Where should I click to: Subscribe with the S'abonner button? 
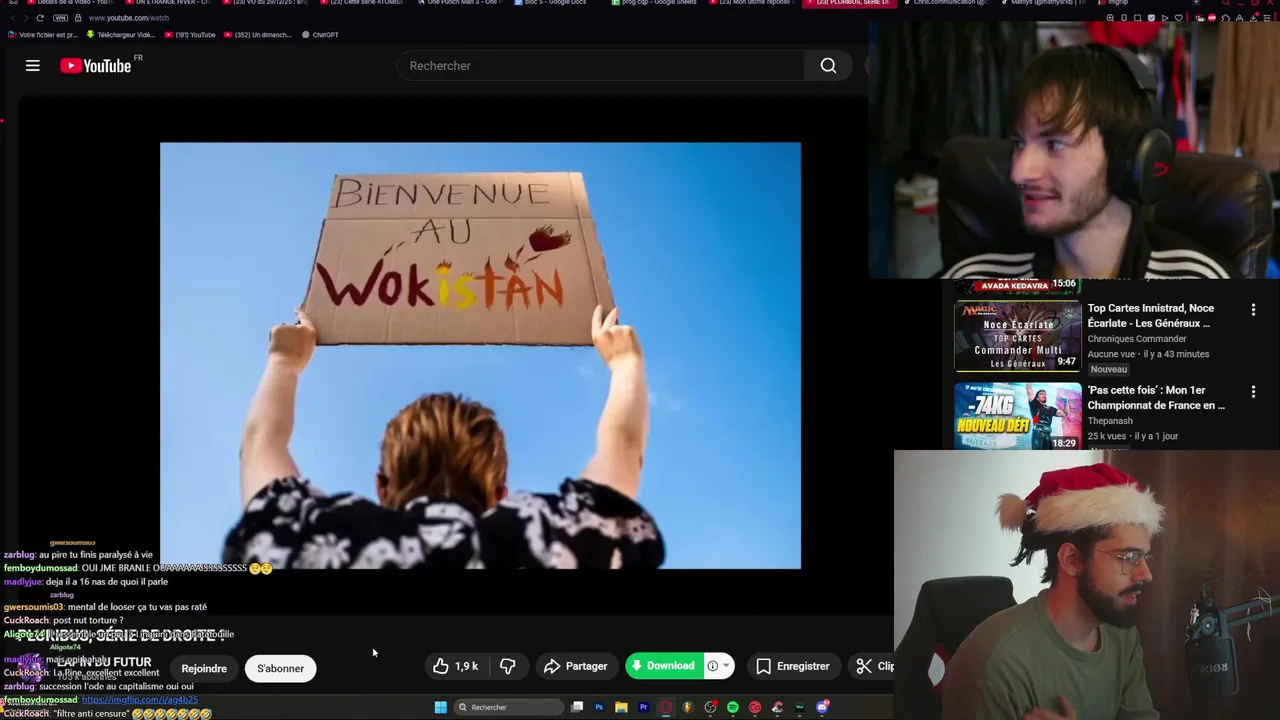pos(280,668)
